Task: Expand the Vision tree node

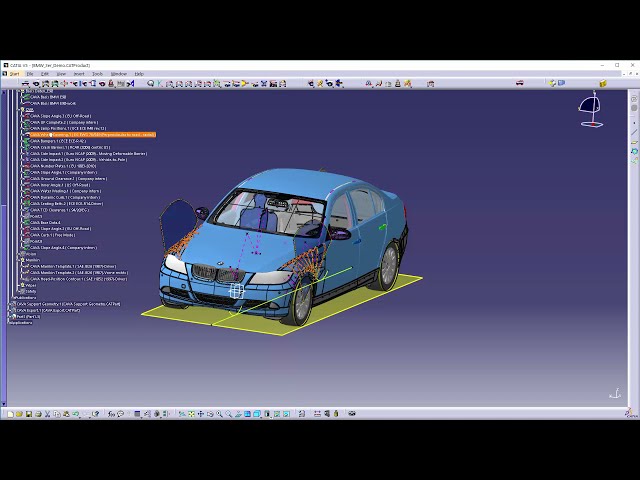Action: pos(18,254)
